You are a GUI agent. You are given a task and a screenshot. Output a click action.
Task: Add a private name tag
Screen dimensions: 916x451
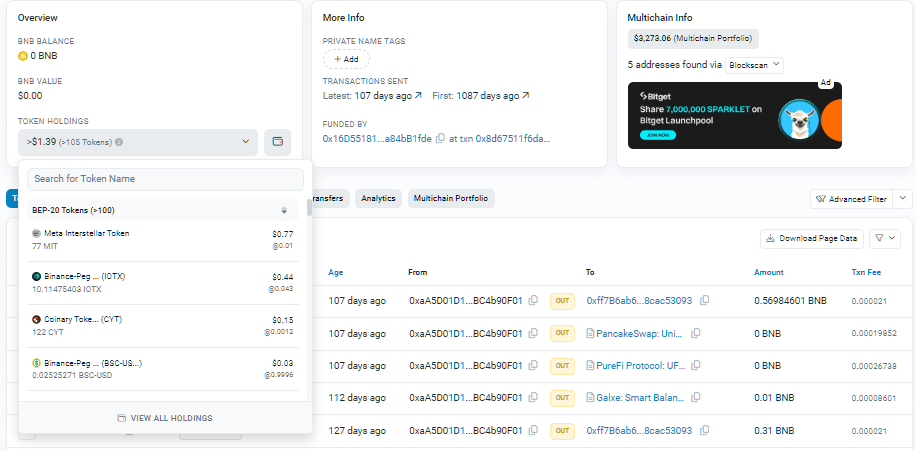346,59
